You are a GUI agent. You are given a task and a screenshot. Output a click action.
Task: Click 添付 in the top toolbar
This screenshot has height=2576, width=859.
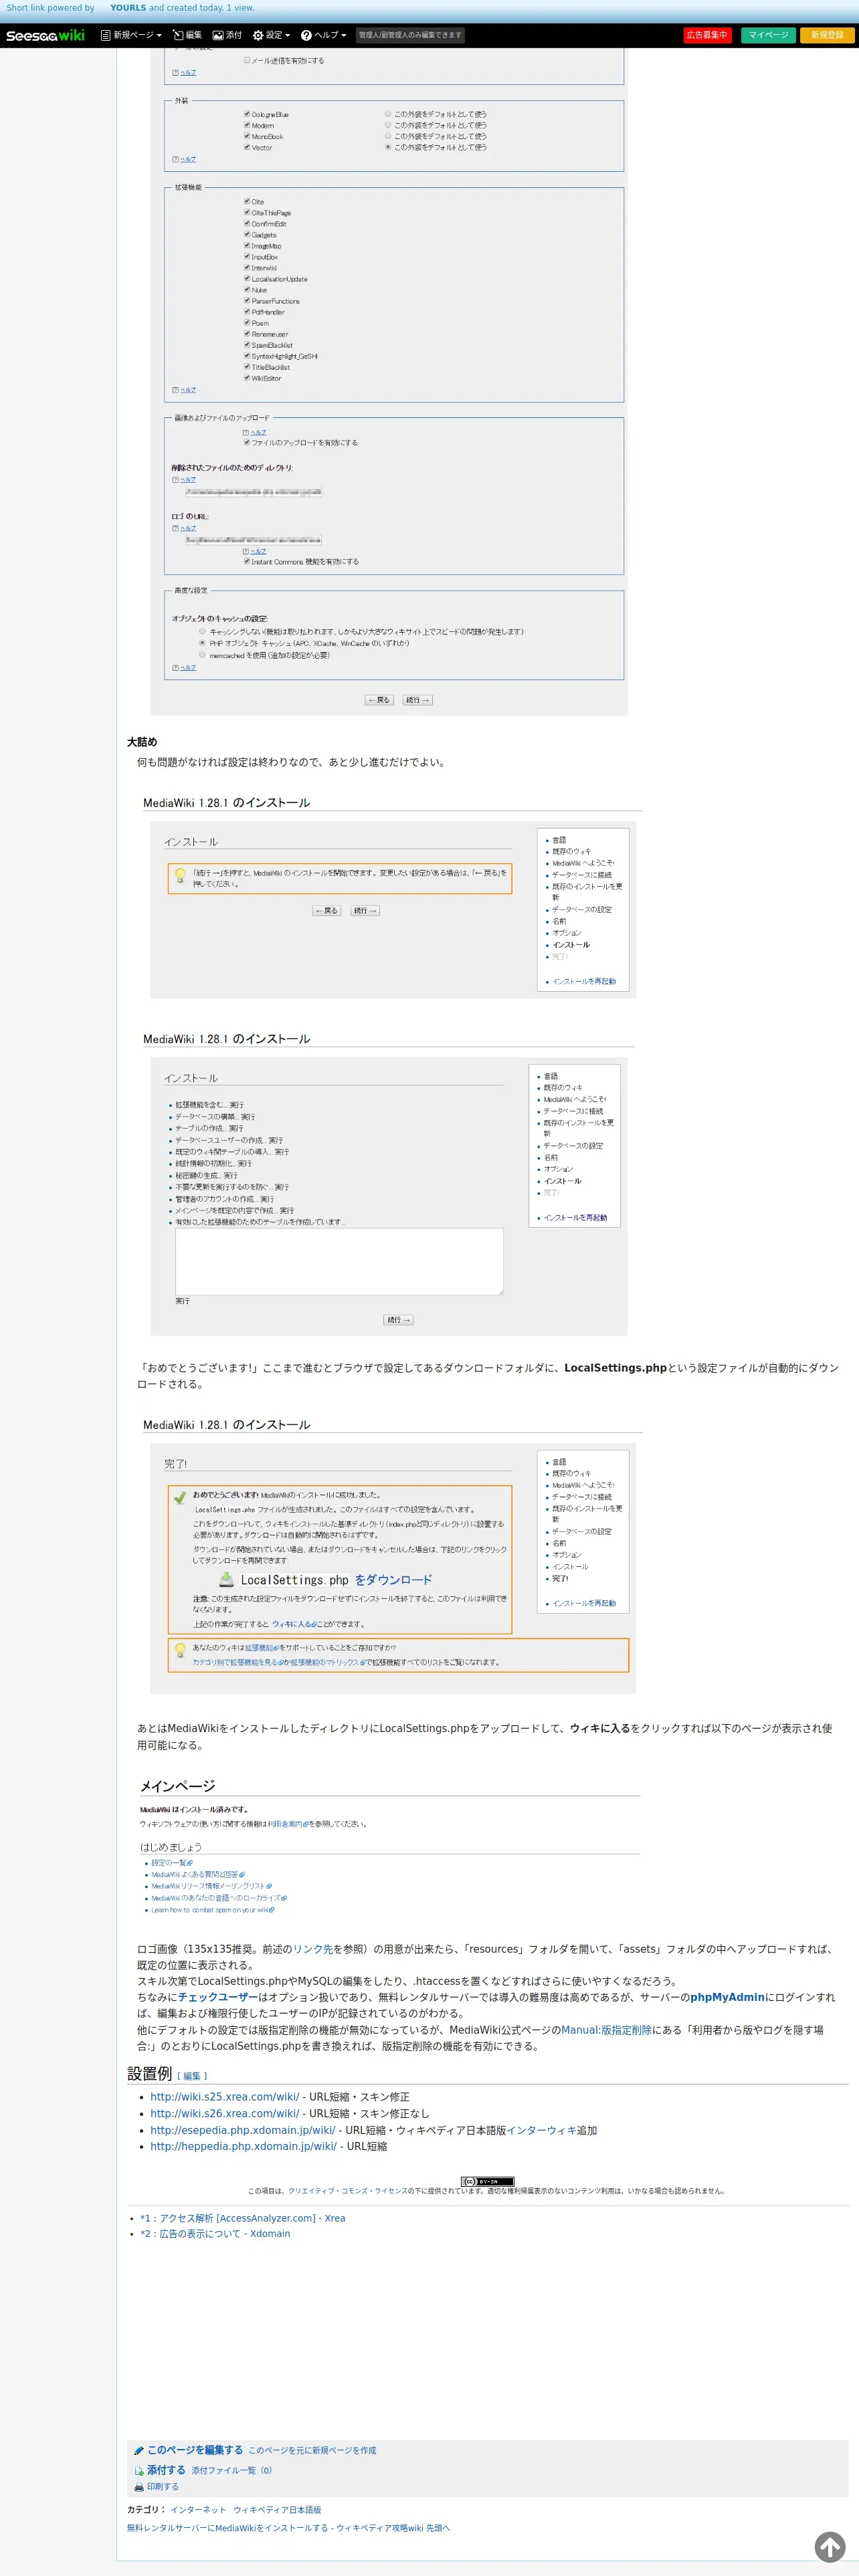(227, 35)
